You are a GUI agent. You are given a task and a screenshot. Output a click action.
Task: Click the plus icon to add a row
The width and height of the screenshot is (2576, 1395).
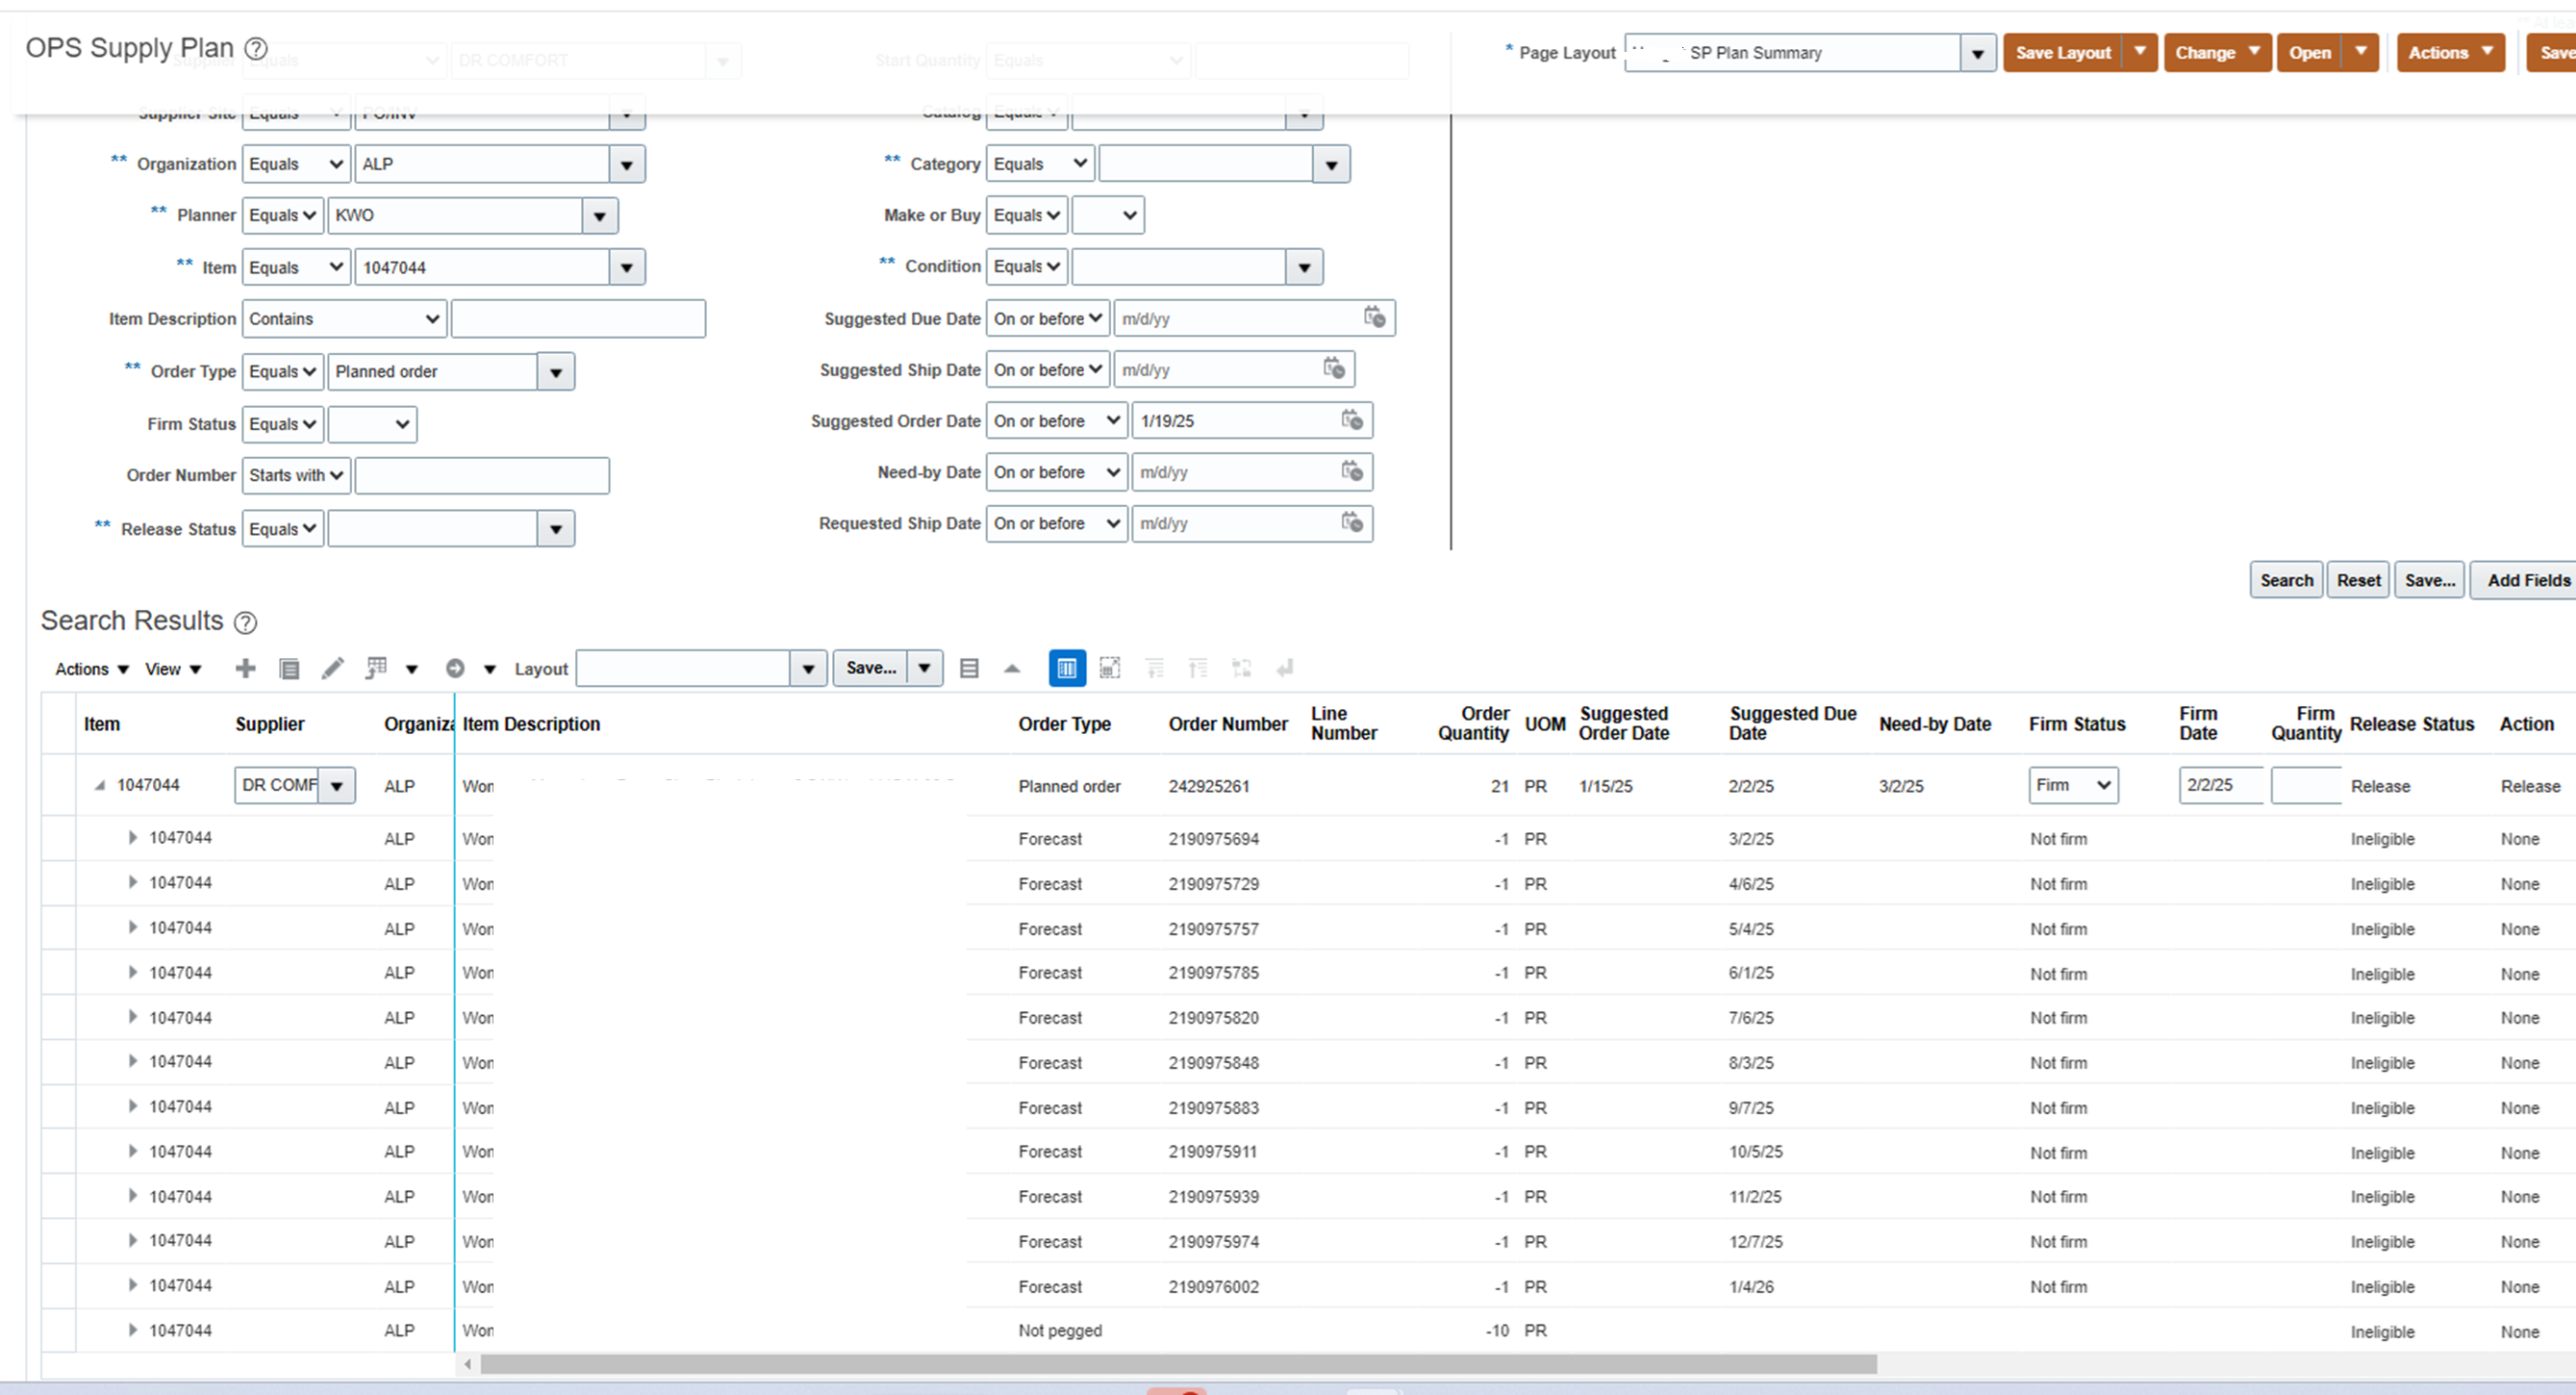click(x=245, y=668)
